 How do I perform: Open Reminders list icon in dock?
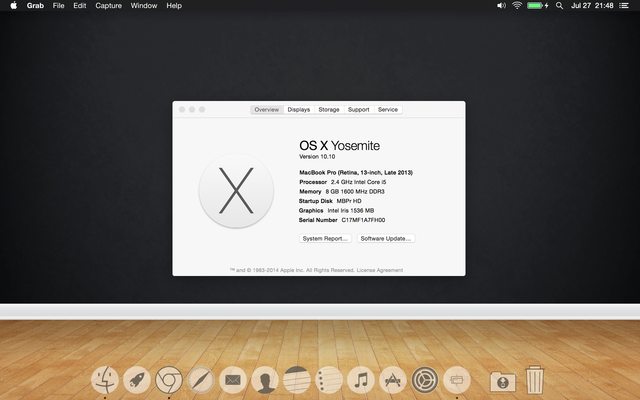329,380
